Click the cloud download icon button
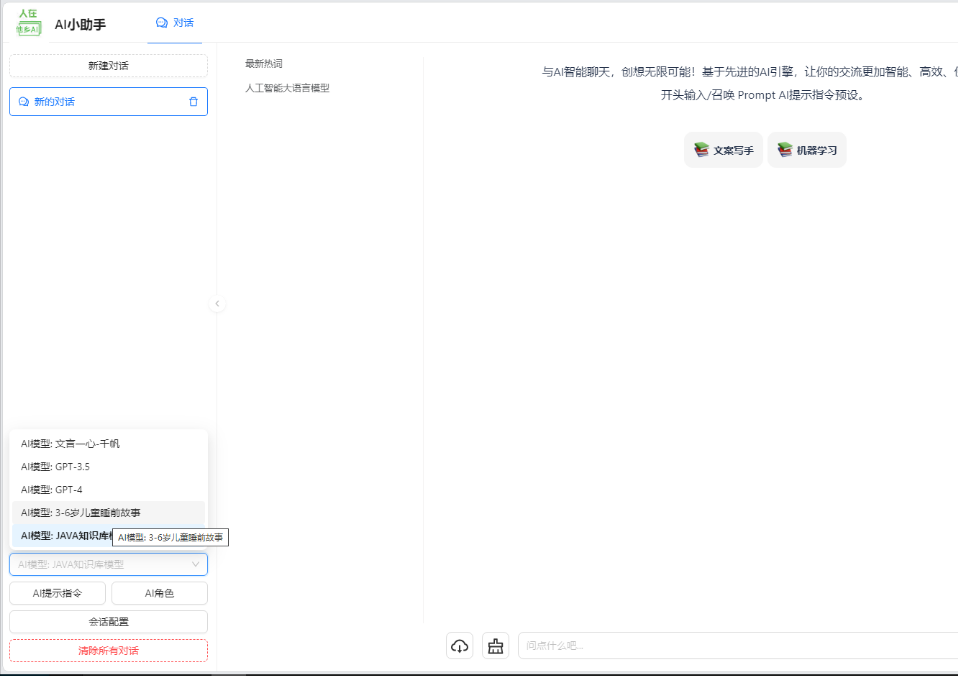 point(459,646)
